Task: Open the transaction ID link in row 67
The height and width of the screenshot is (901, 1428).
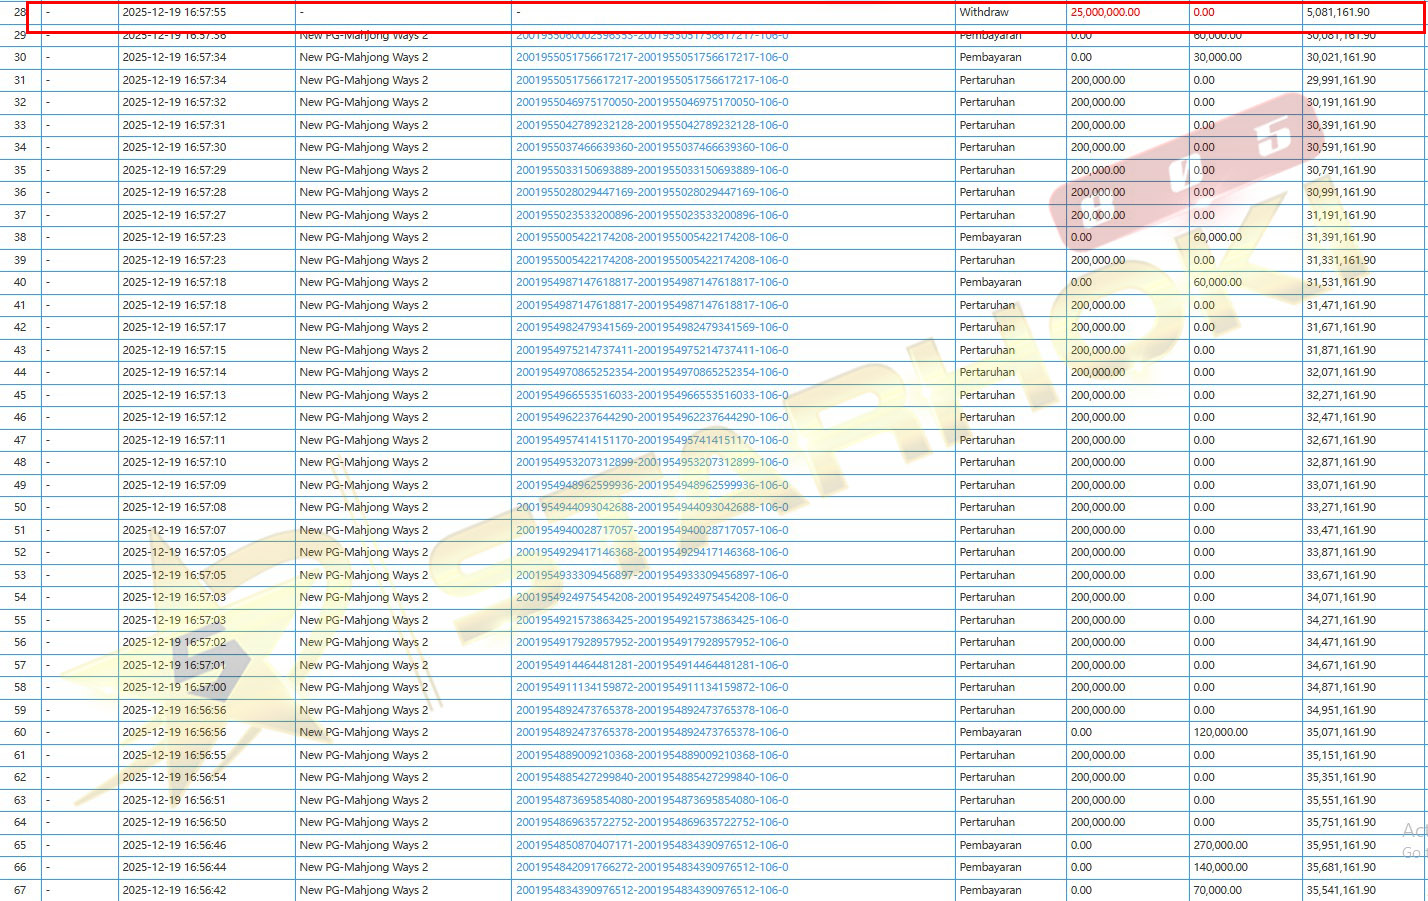Action: 651,890
